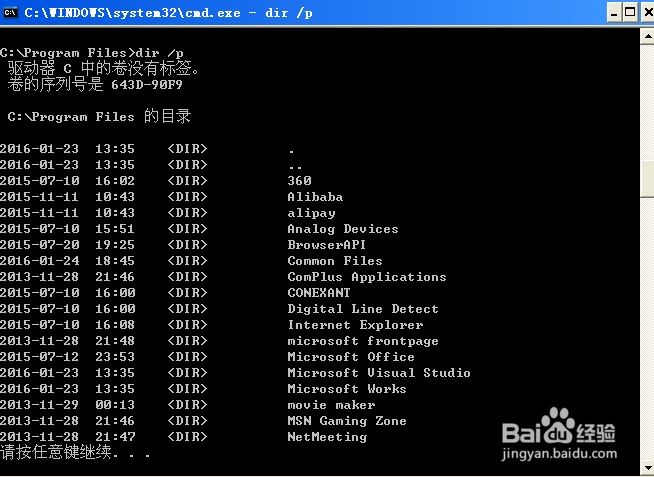
Task: Click the date 2015-07-12 in Microsoft Office row
Action: (x=40, y=357)
